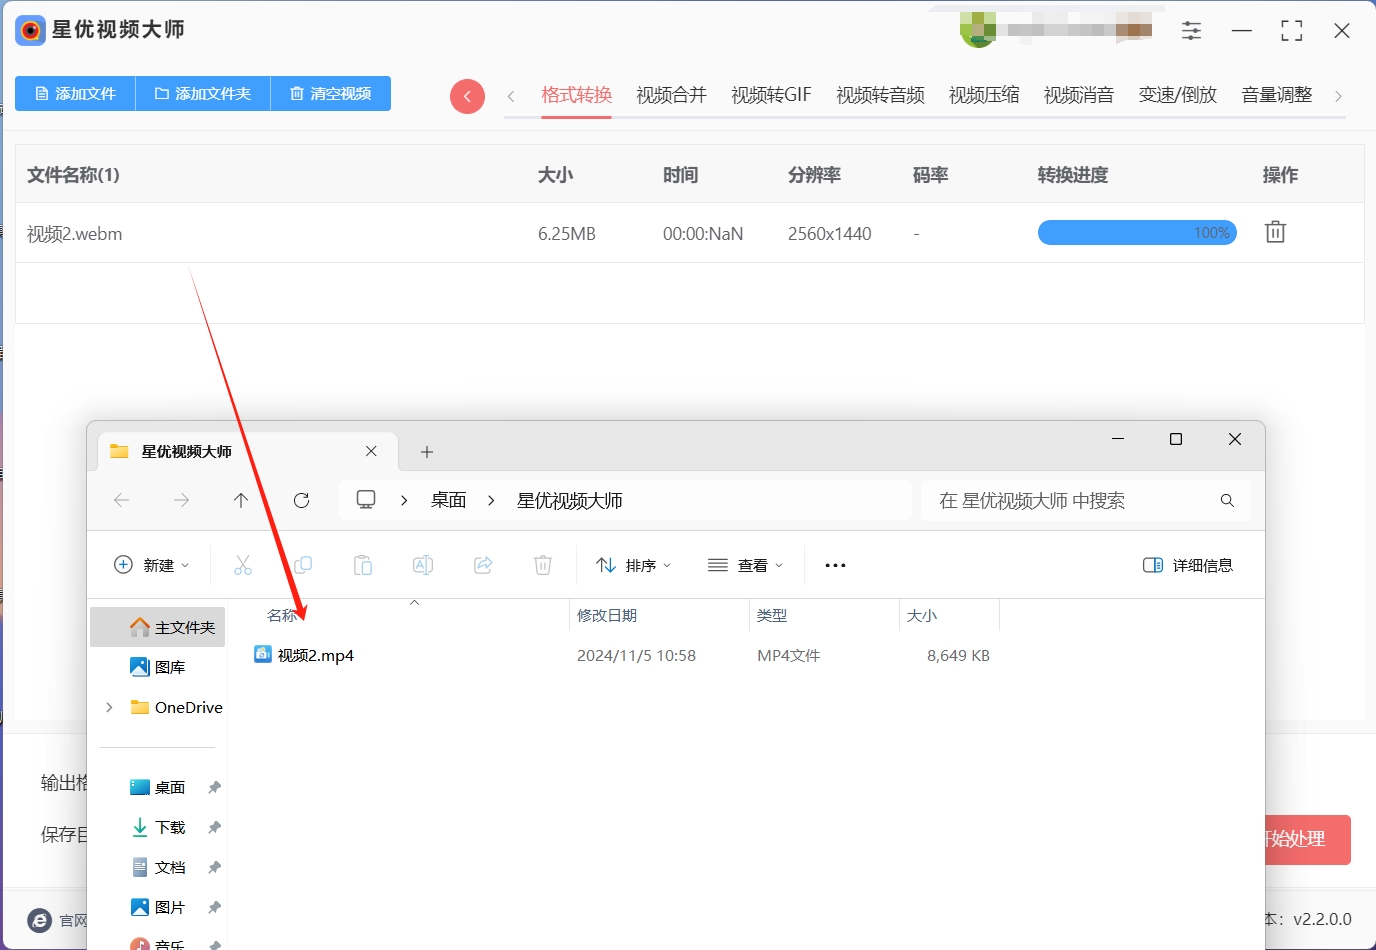
Task: Click the 6.25MB size value
Action: (x=567, y=234)
